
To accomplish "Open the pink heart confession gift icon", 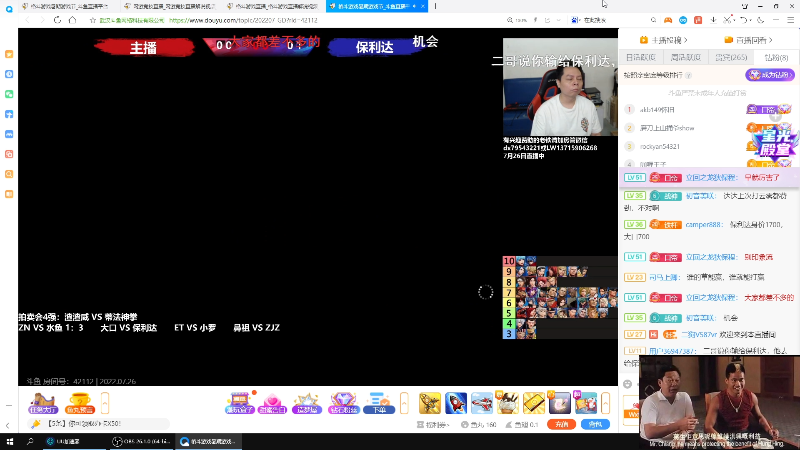I will click(272, 403).
